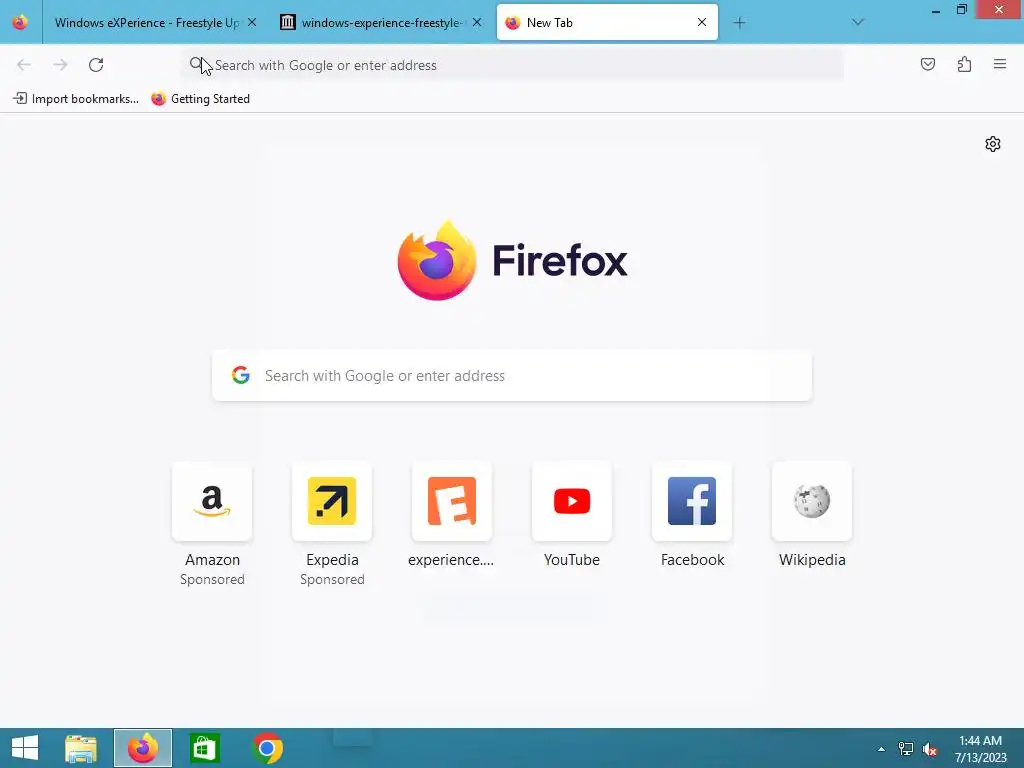
Task: Switch to Windows eXPerience Freestyle tab
Action: (x=146, y=23)
